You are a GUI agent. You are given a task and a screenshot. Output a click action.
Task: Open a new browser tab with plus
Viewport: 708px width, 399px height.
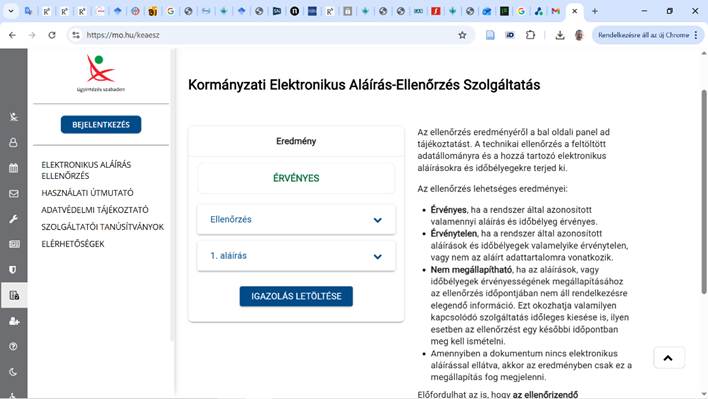click(595, 11)
